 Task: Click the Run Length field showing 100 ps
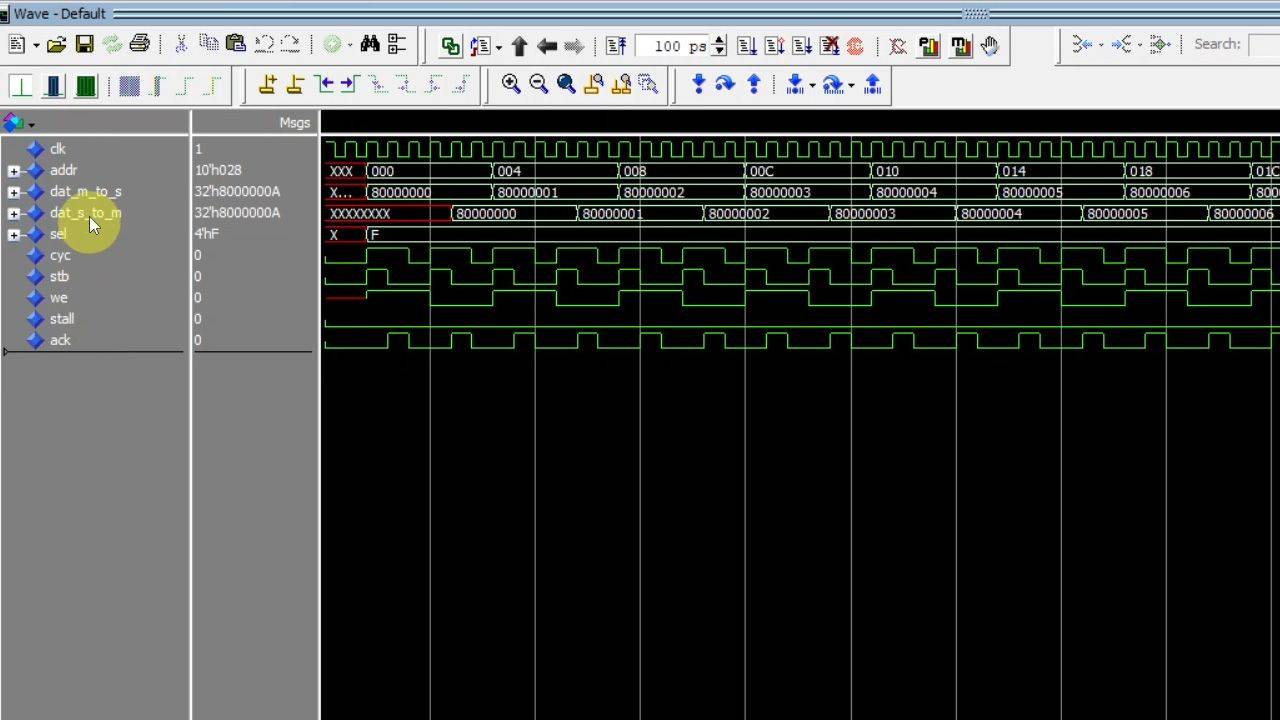[671, 46]
